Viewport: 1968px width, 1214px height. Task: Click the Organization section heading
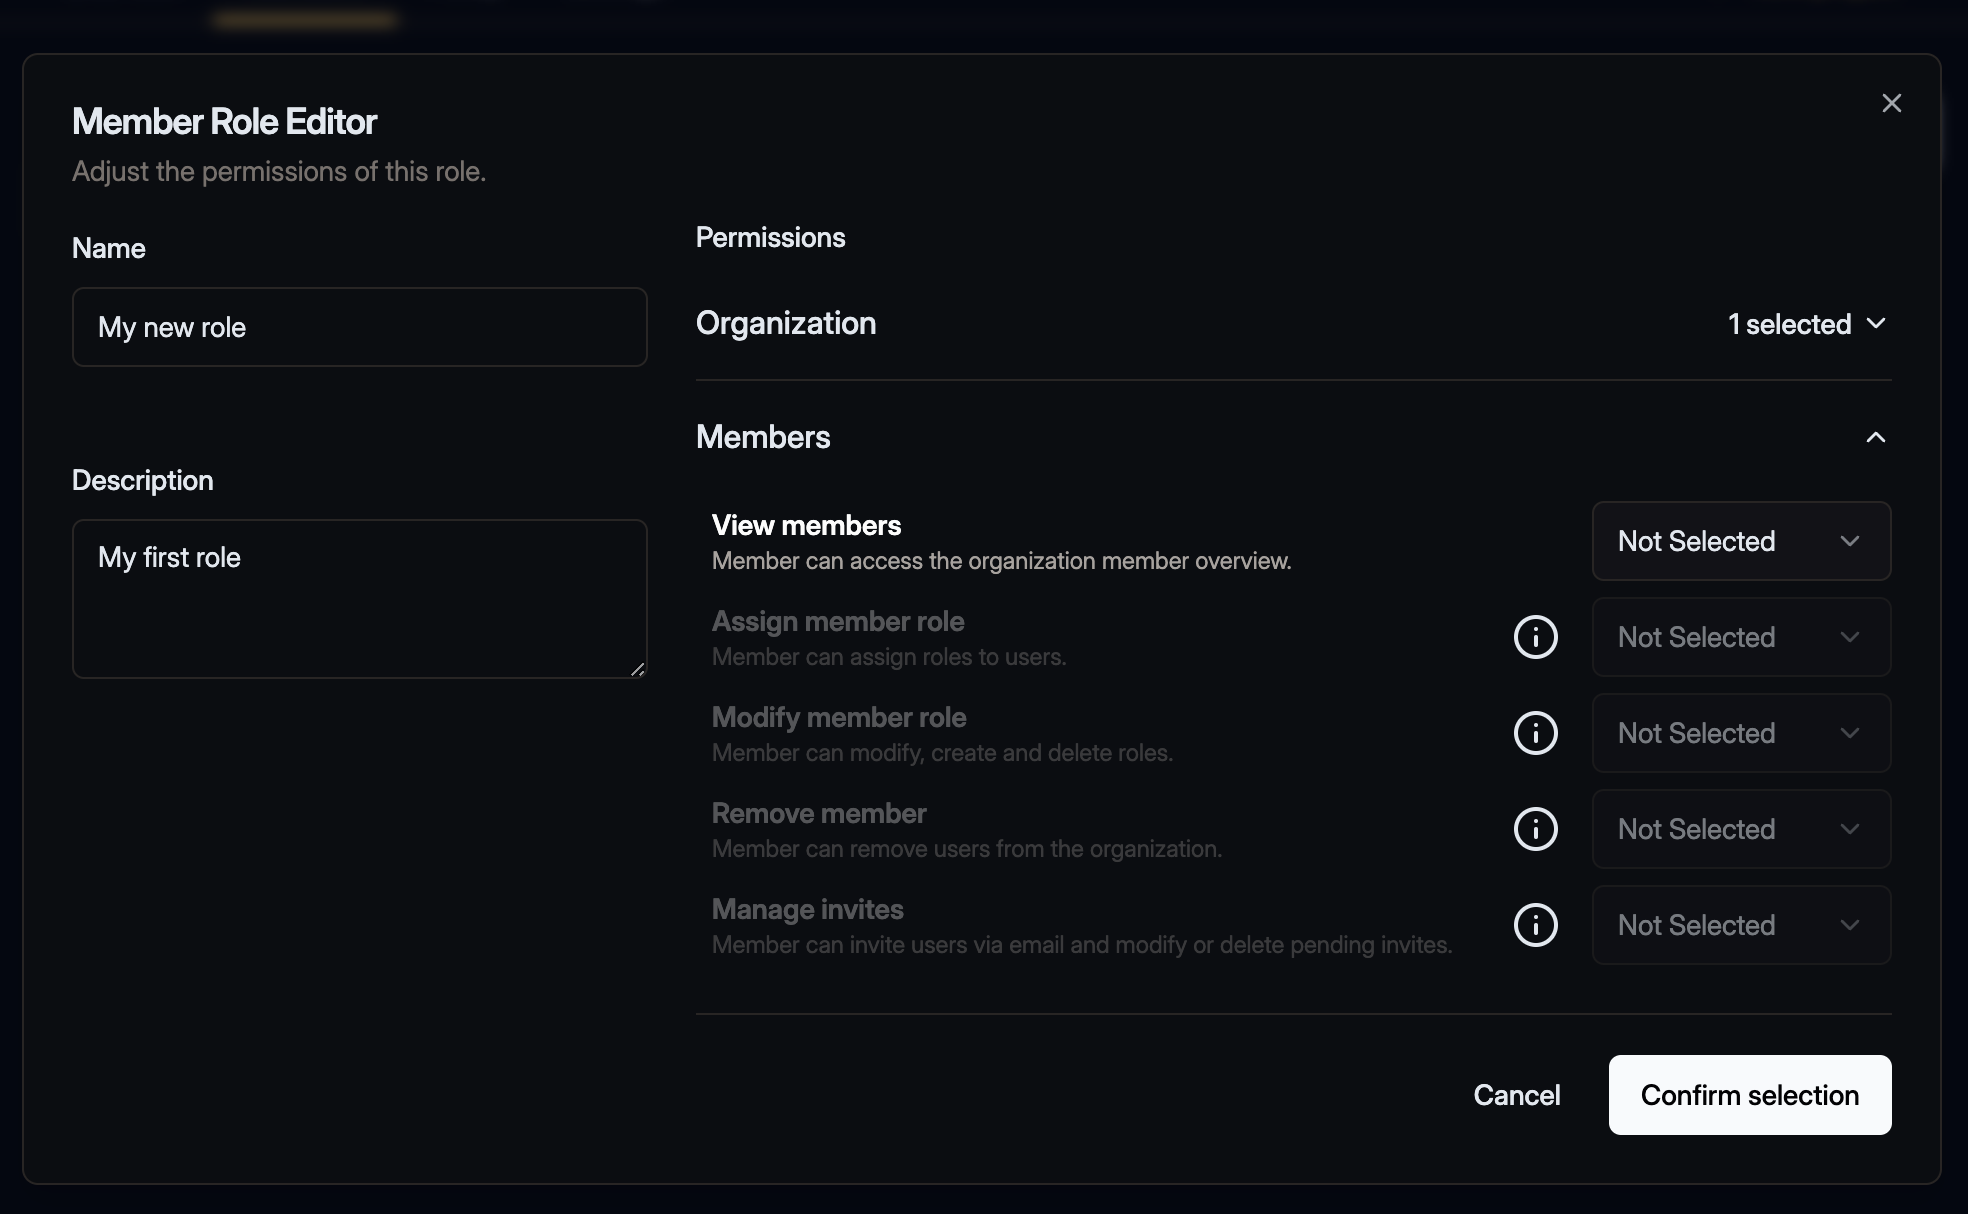click(x=786, y=323)
